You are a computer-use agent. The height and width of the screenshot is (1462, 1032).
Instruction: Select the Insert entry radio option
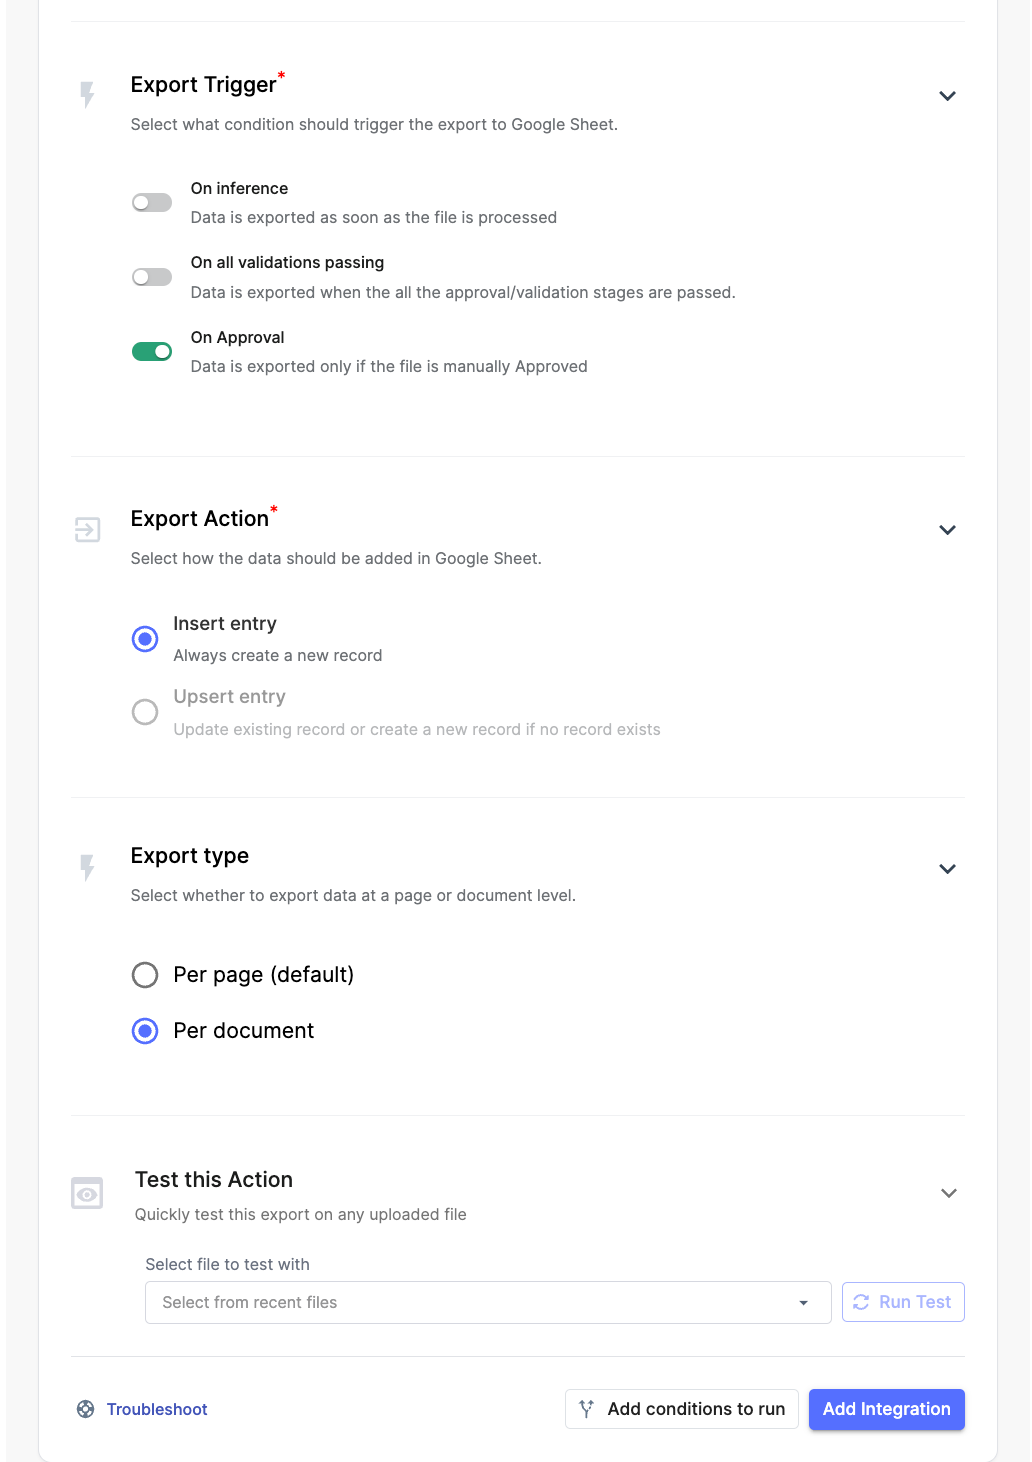[x=145, y=639]
